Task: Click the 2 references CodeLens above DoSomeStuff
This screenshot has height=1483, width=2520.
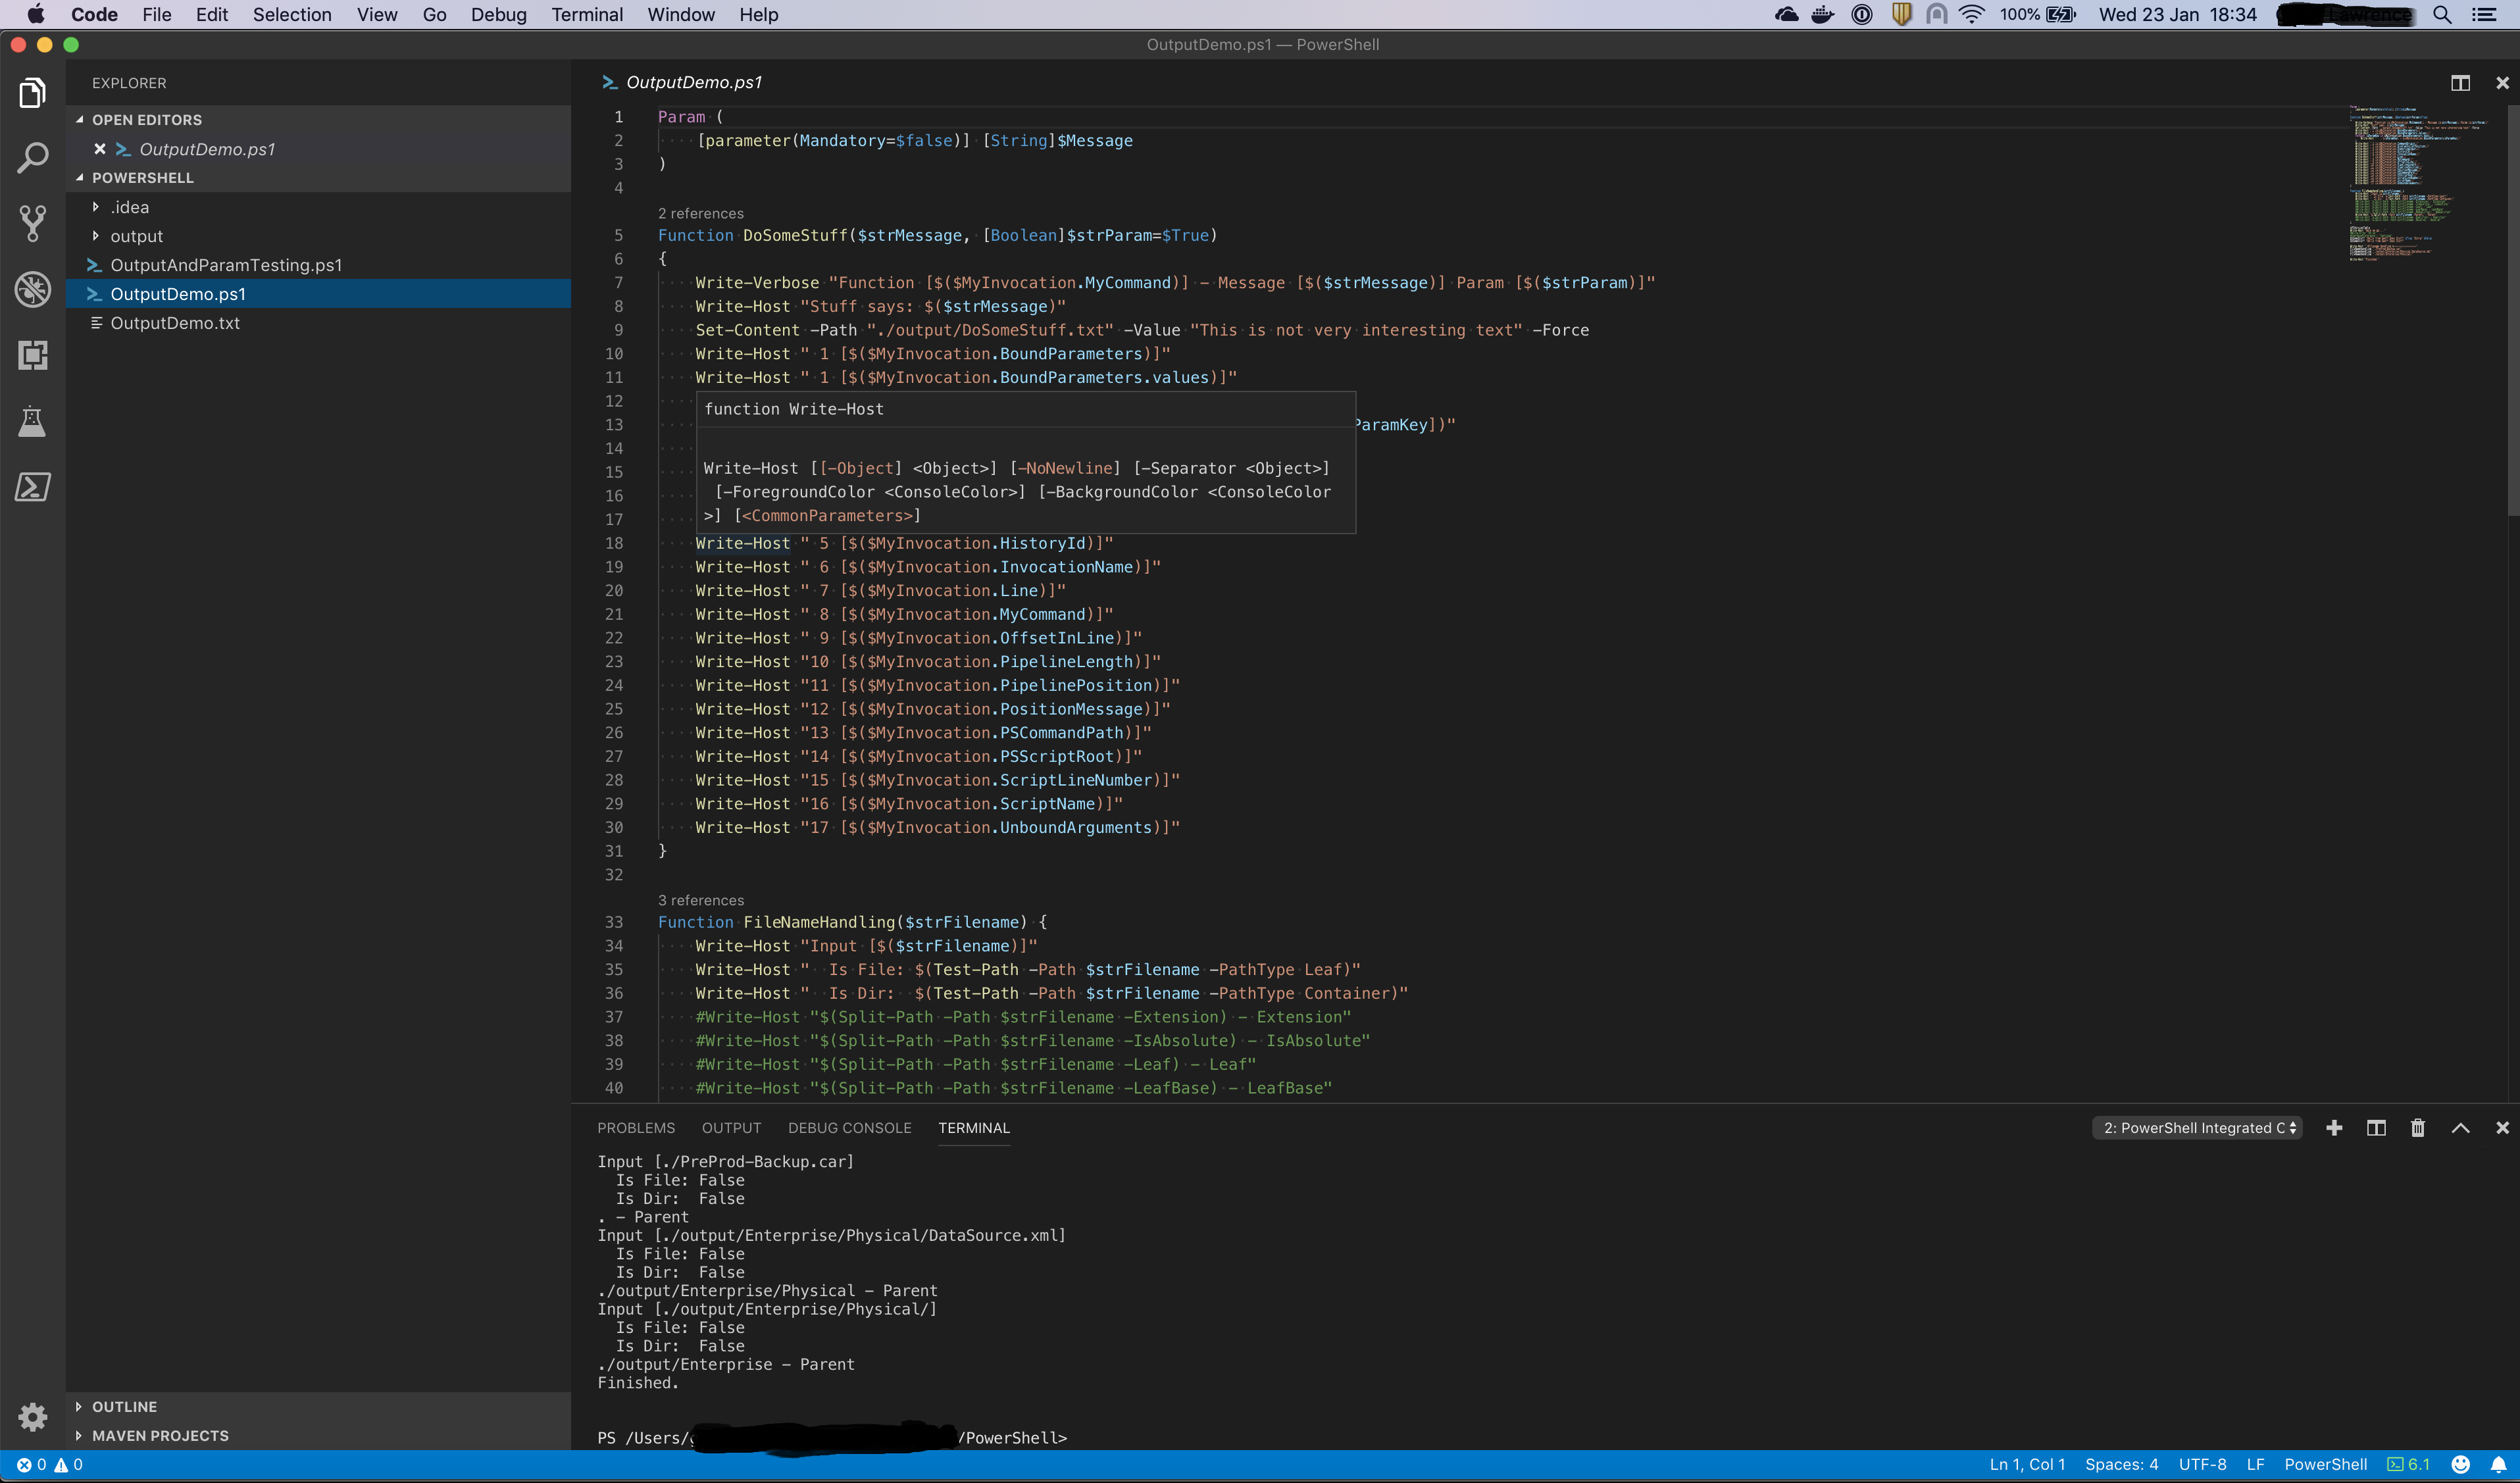Action: pyautogui.click(x=700, y=213)
